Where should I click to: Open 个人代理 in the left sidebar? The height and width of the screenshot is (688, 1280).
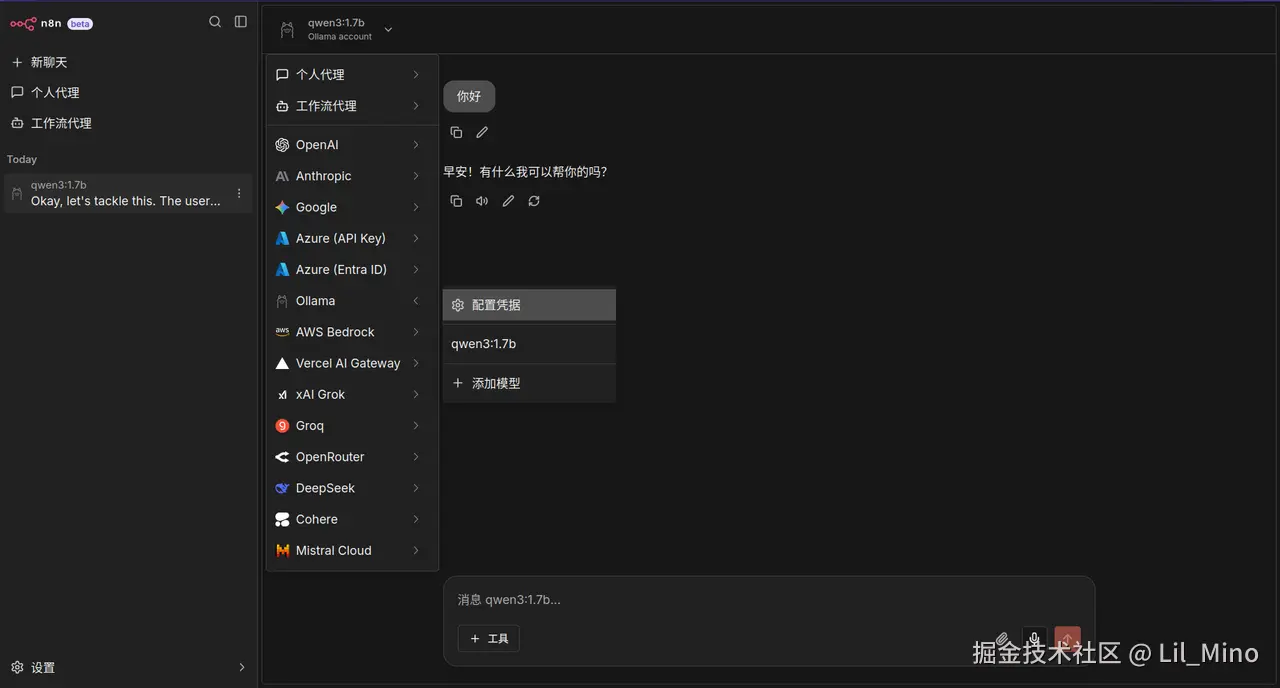[x=128, y=92]
